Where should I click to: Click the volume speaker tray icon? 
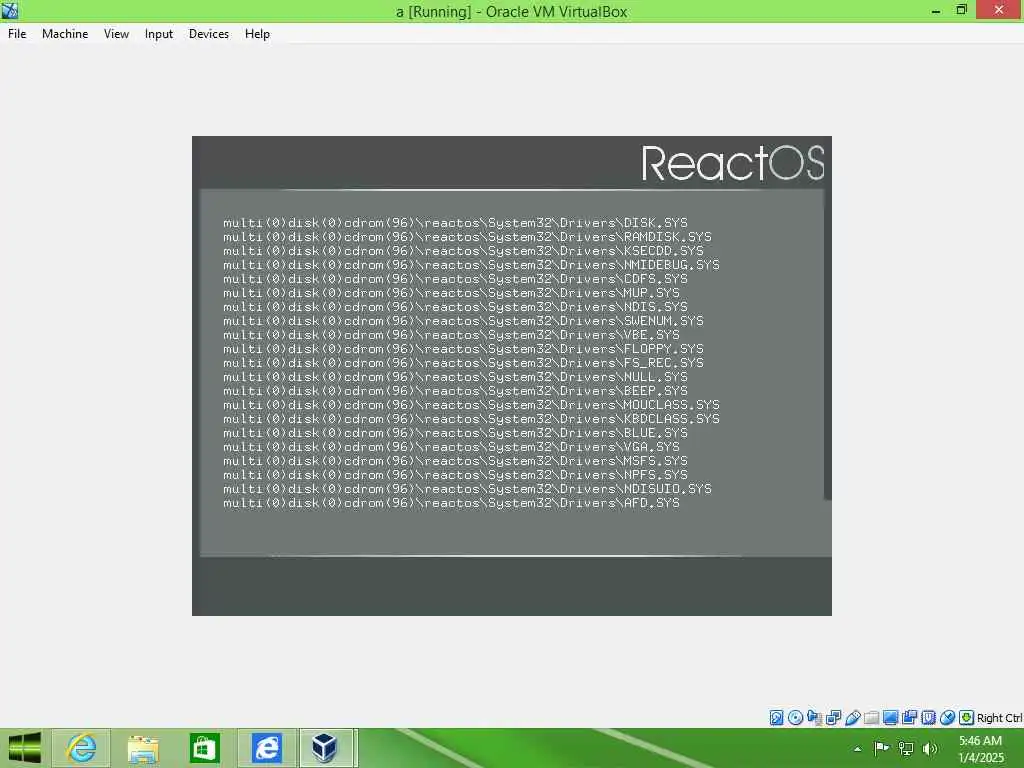[930, 748]
